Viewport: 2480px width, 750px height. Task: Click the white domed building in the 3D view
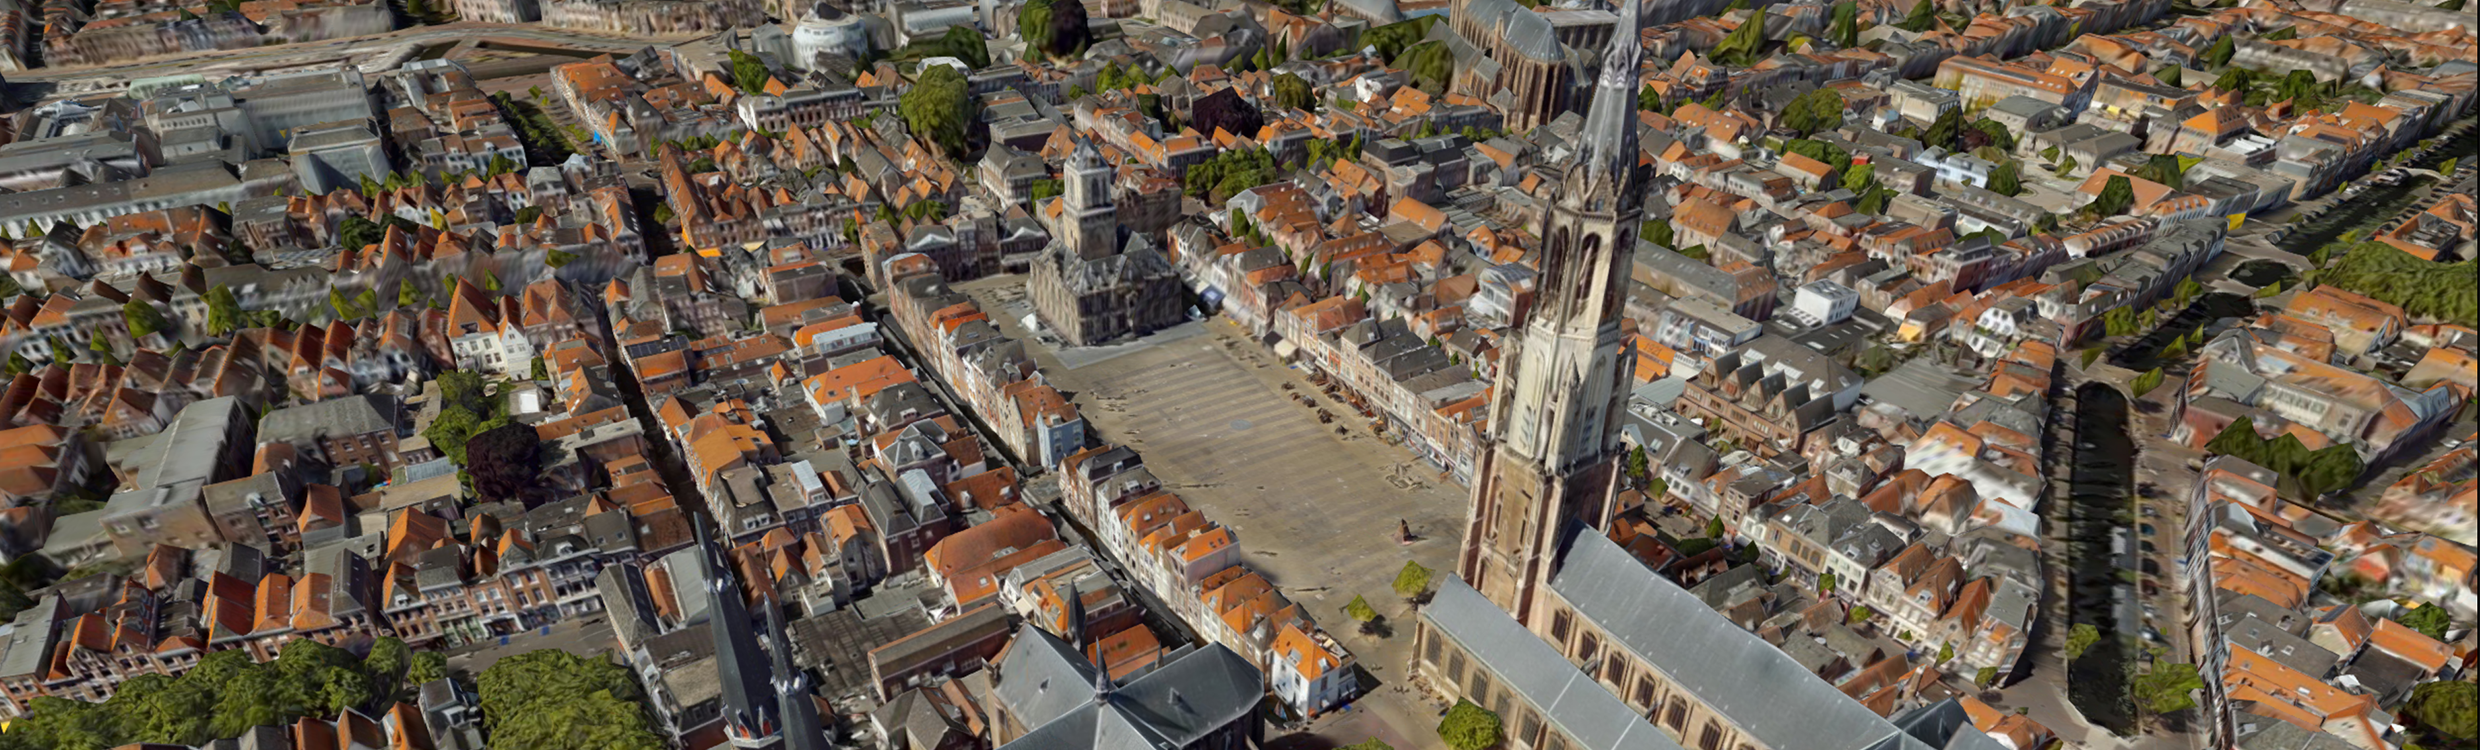coord(829,38)
